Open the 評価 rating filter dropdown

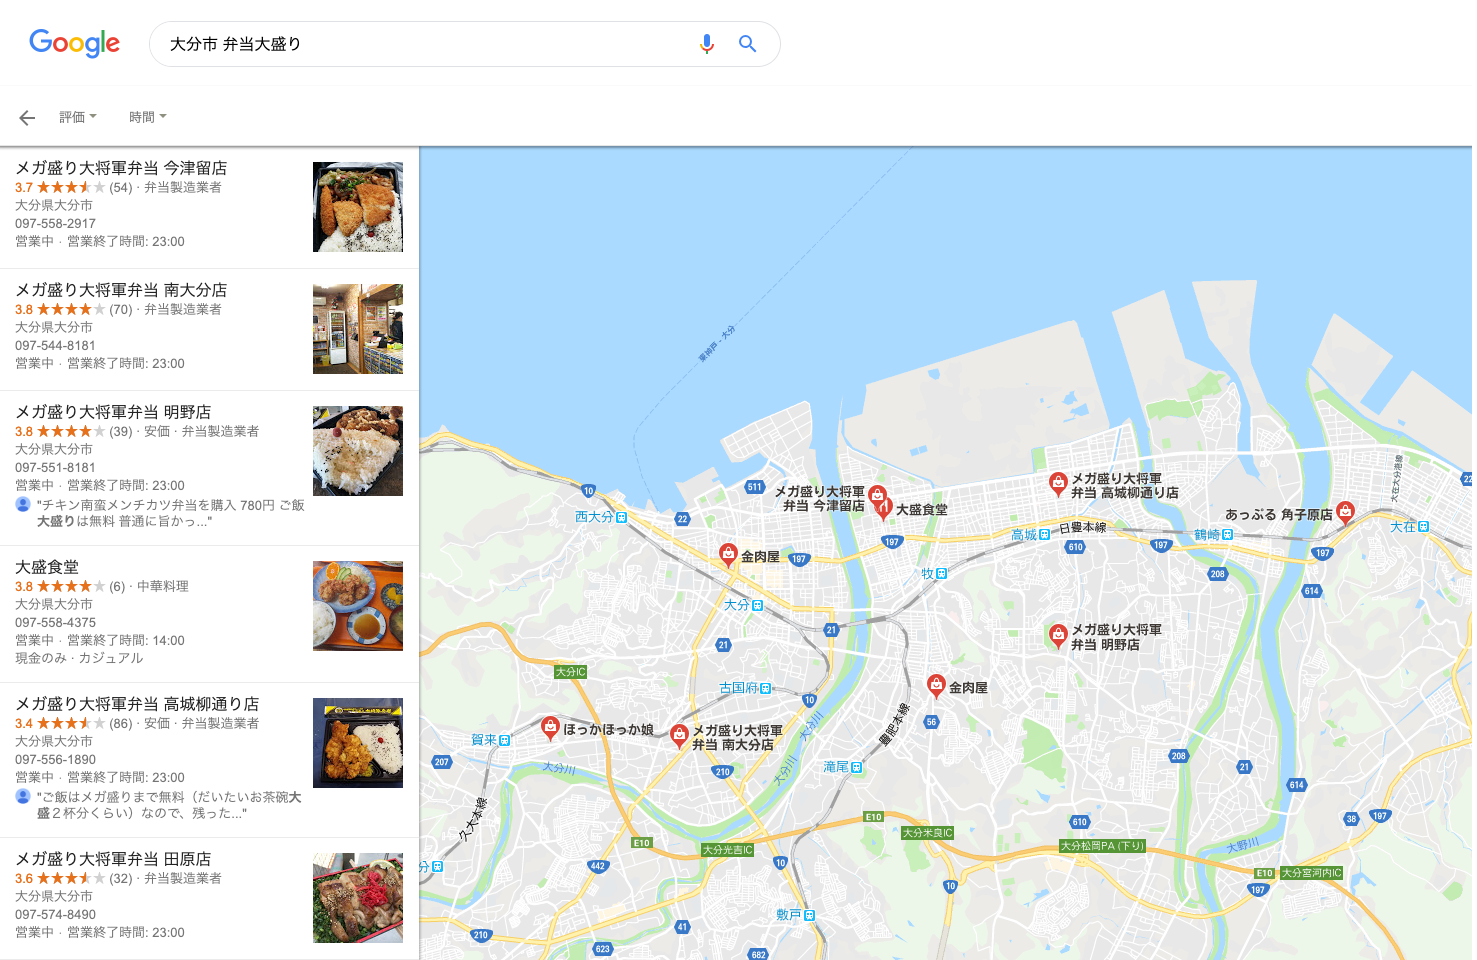click(78, 117)
